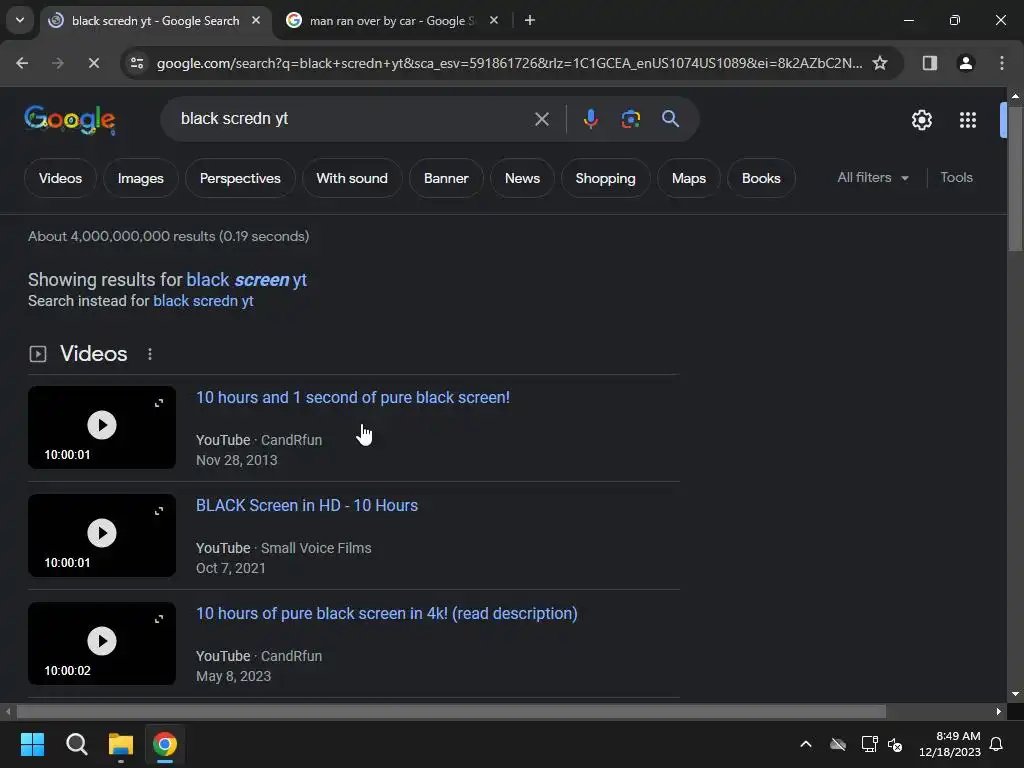Close the 'man ran over by car' tab
Viewport: 1024px width, 768px height.
pos(494,20)
